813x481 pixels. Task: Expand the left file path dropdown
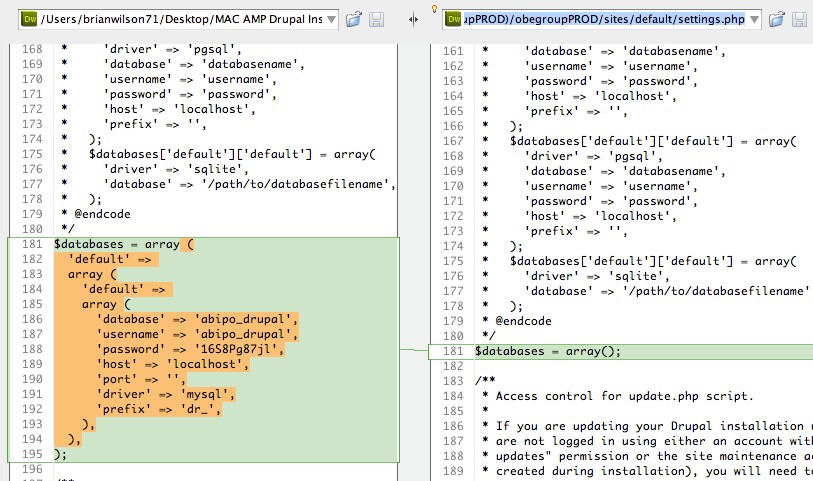331,20
